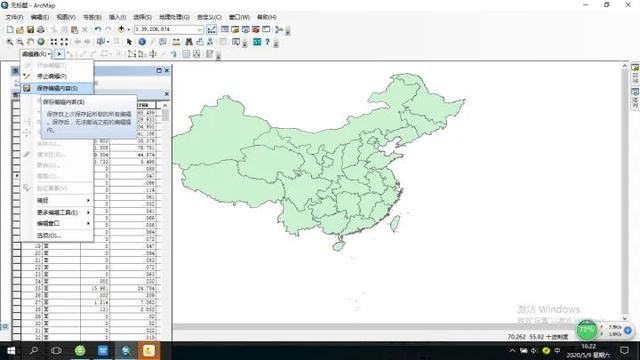This screenshot has height=360, width=640.
Task: Choose 保存编辑内容 in Editor menu
Action: (57, 88)
